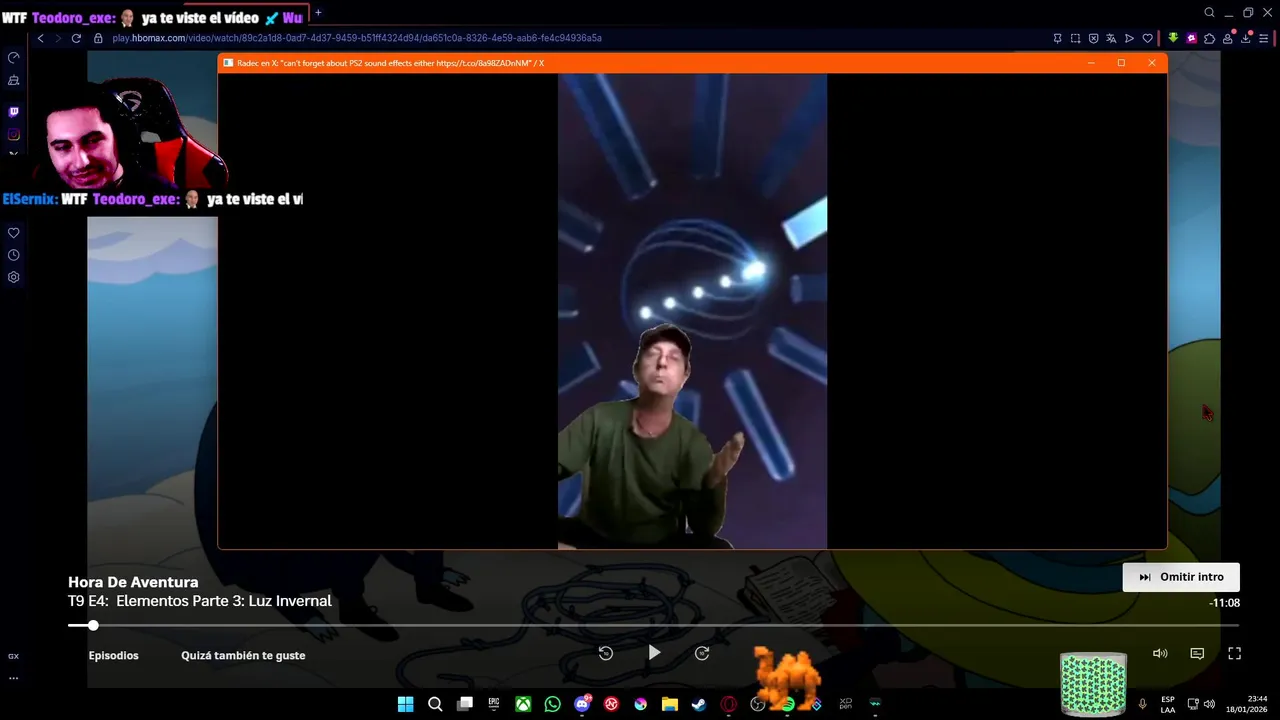Open Twitch in the Opera sidebar
This screenshot has width=1280, height=720.
(x=13, y=112)
